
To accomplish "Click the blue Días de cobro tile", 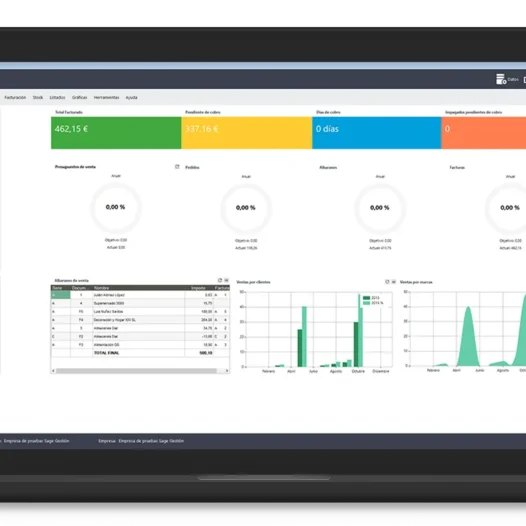I will [x=377, y=133].
